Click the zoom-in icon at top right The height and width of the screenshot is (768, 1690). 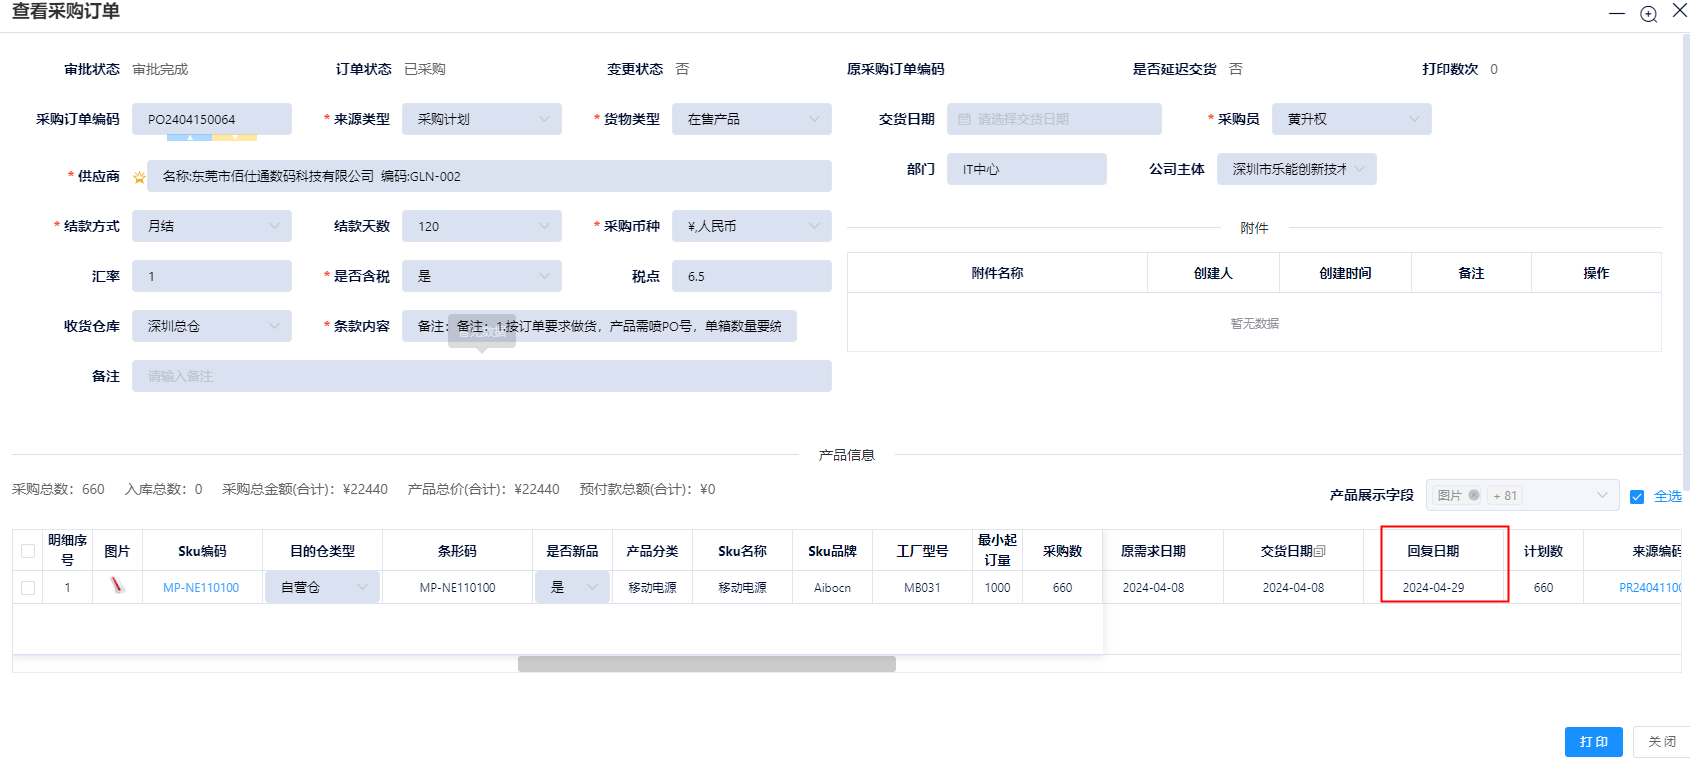coord(1648,14)
